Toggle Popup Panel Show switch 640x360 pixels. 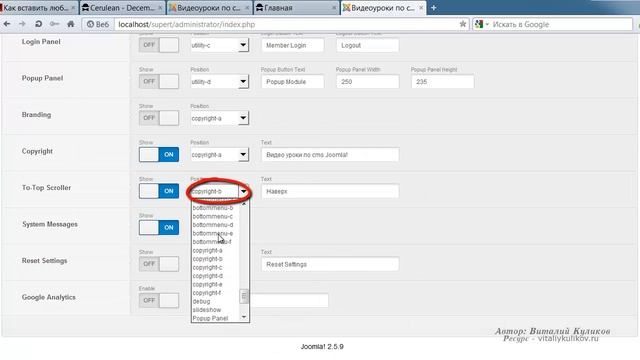tap(159, 81)
